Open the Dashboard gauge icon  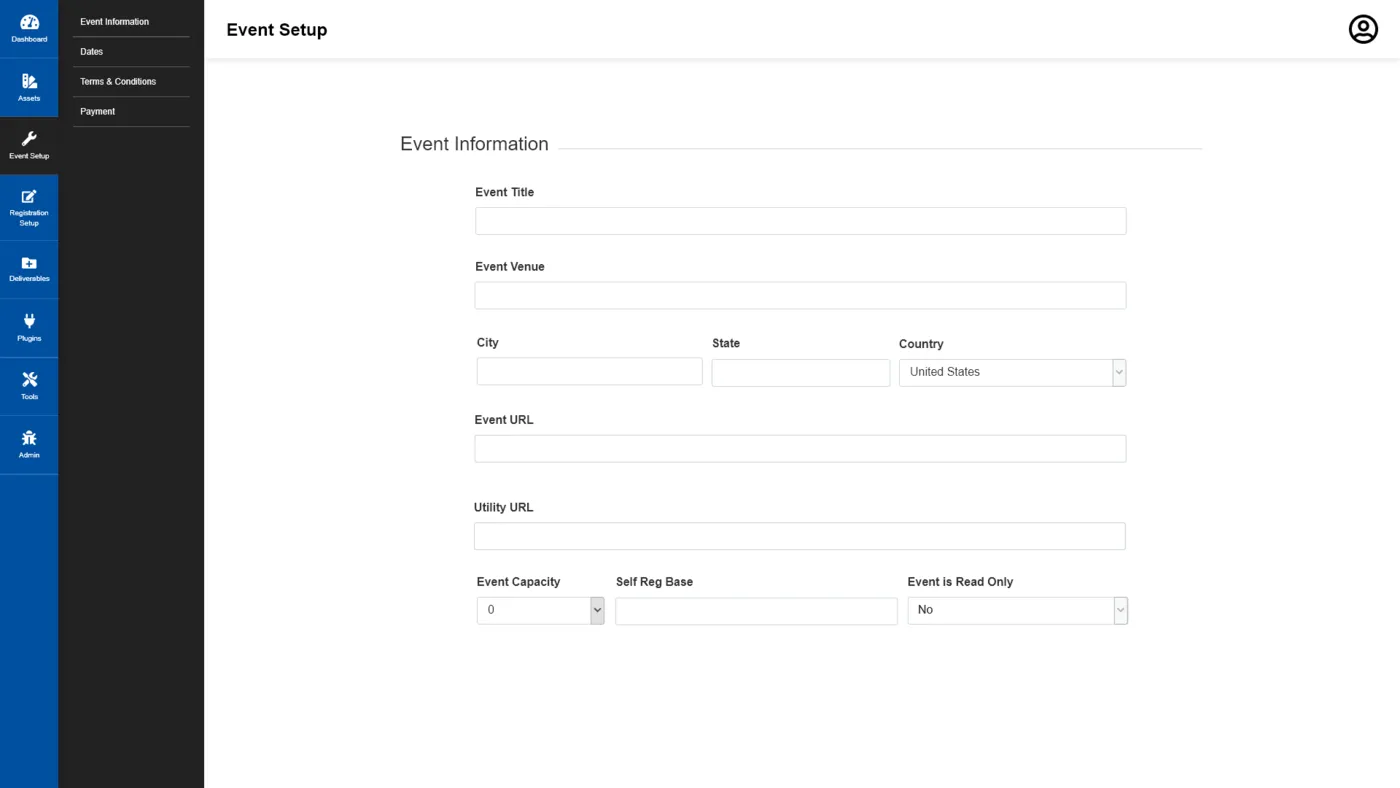[29, 22]
